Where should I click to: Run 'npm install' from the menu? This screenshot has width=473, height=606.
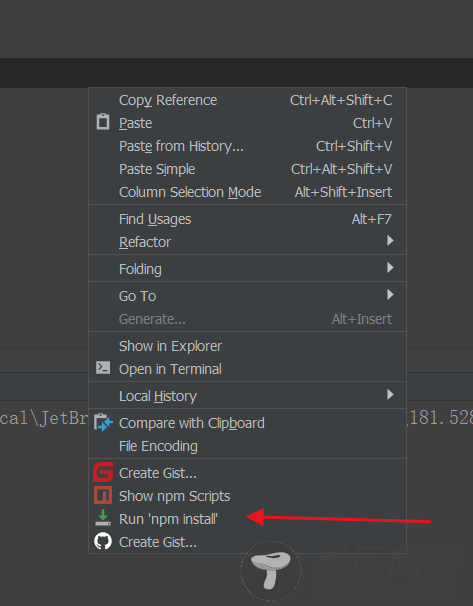pyautogui.click(x=247, y=519)
